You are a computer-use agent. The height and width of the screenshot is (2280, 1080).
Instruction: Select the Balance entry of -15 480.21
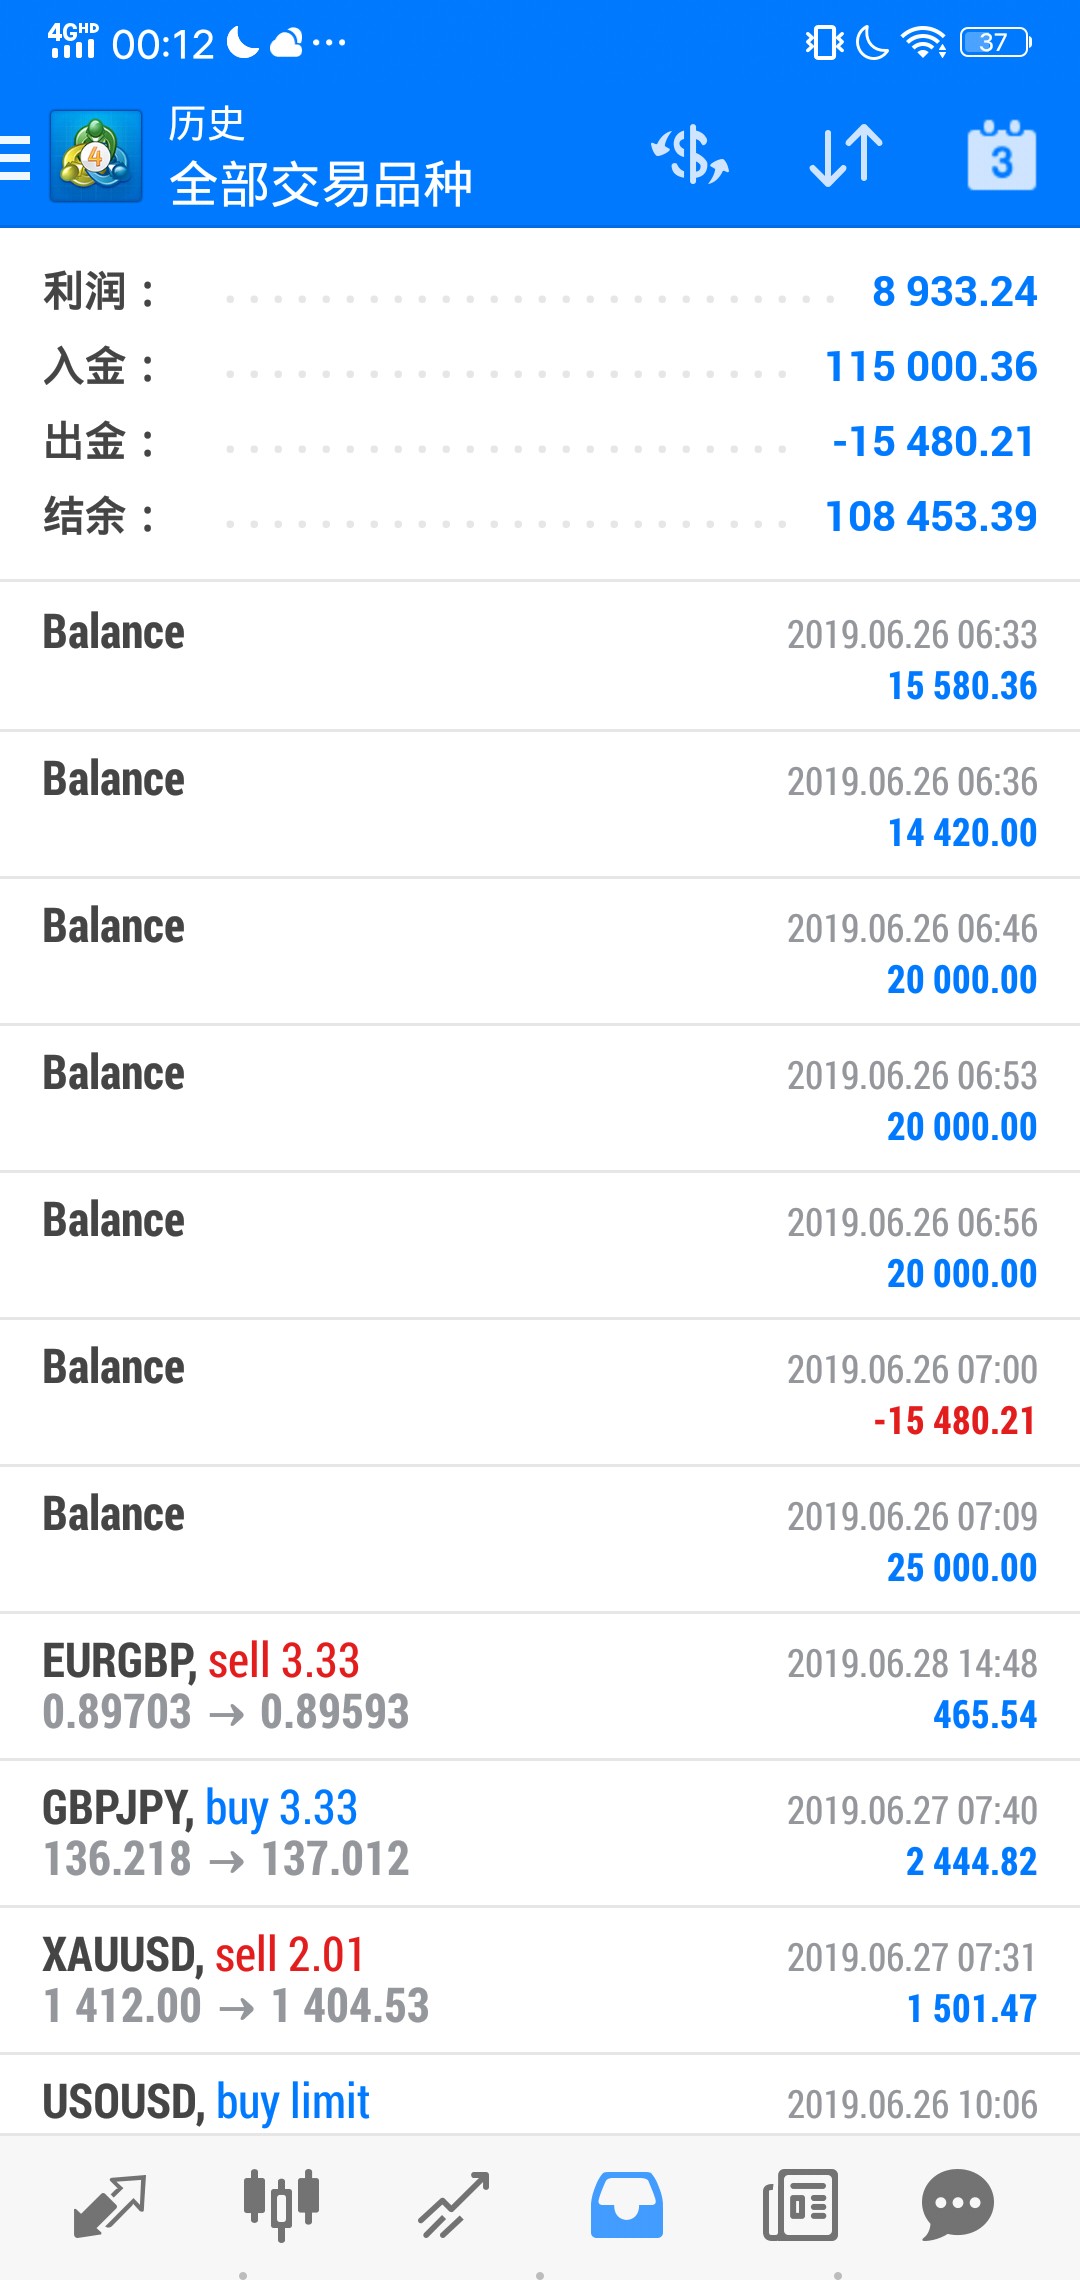pyautogui.click(x=540, y=1392)
